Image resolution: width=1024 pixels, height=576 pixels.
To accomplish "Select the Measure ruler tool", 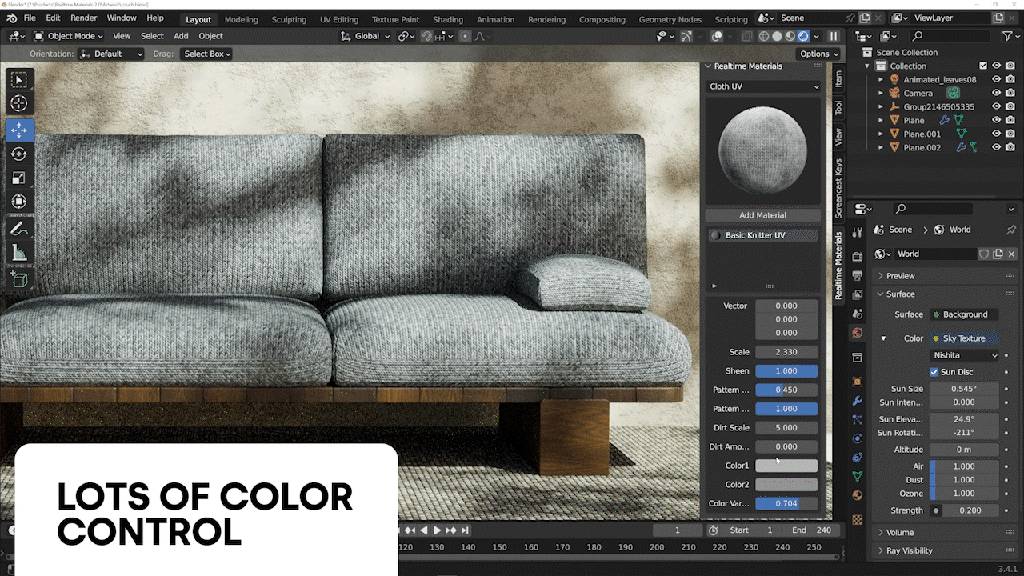I will point(19,253).
